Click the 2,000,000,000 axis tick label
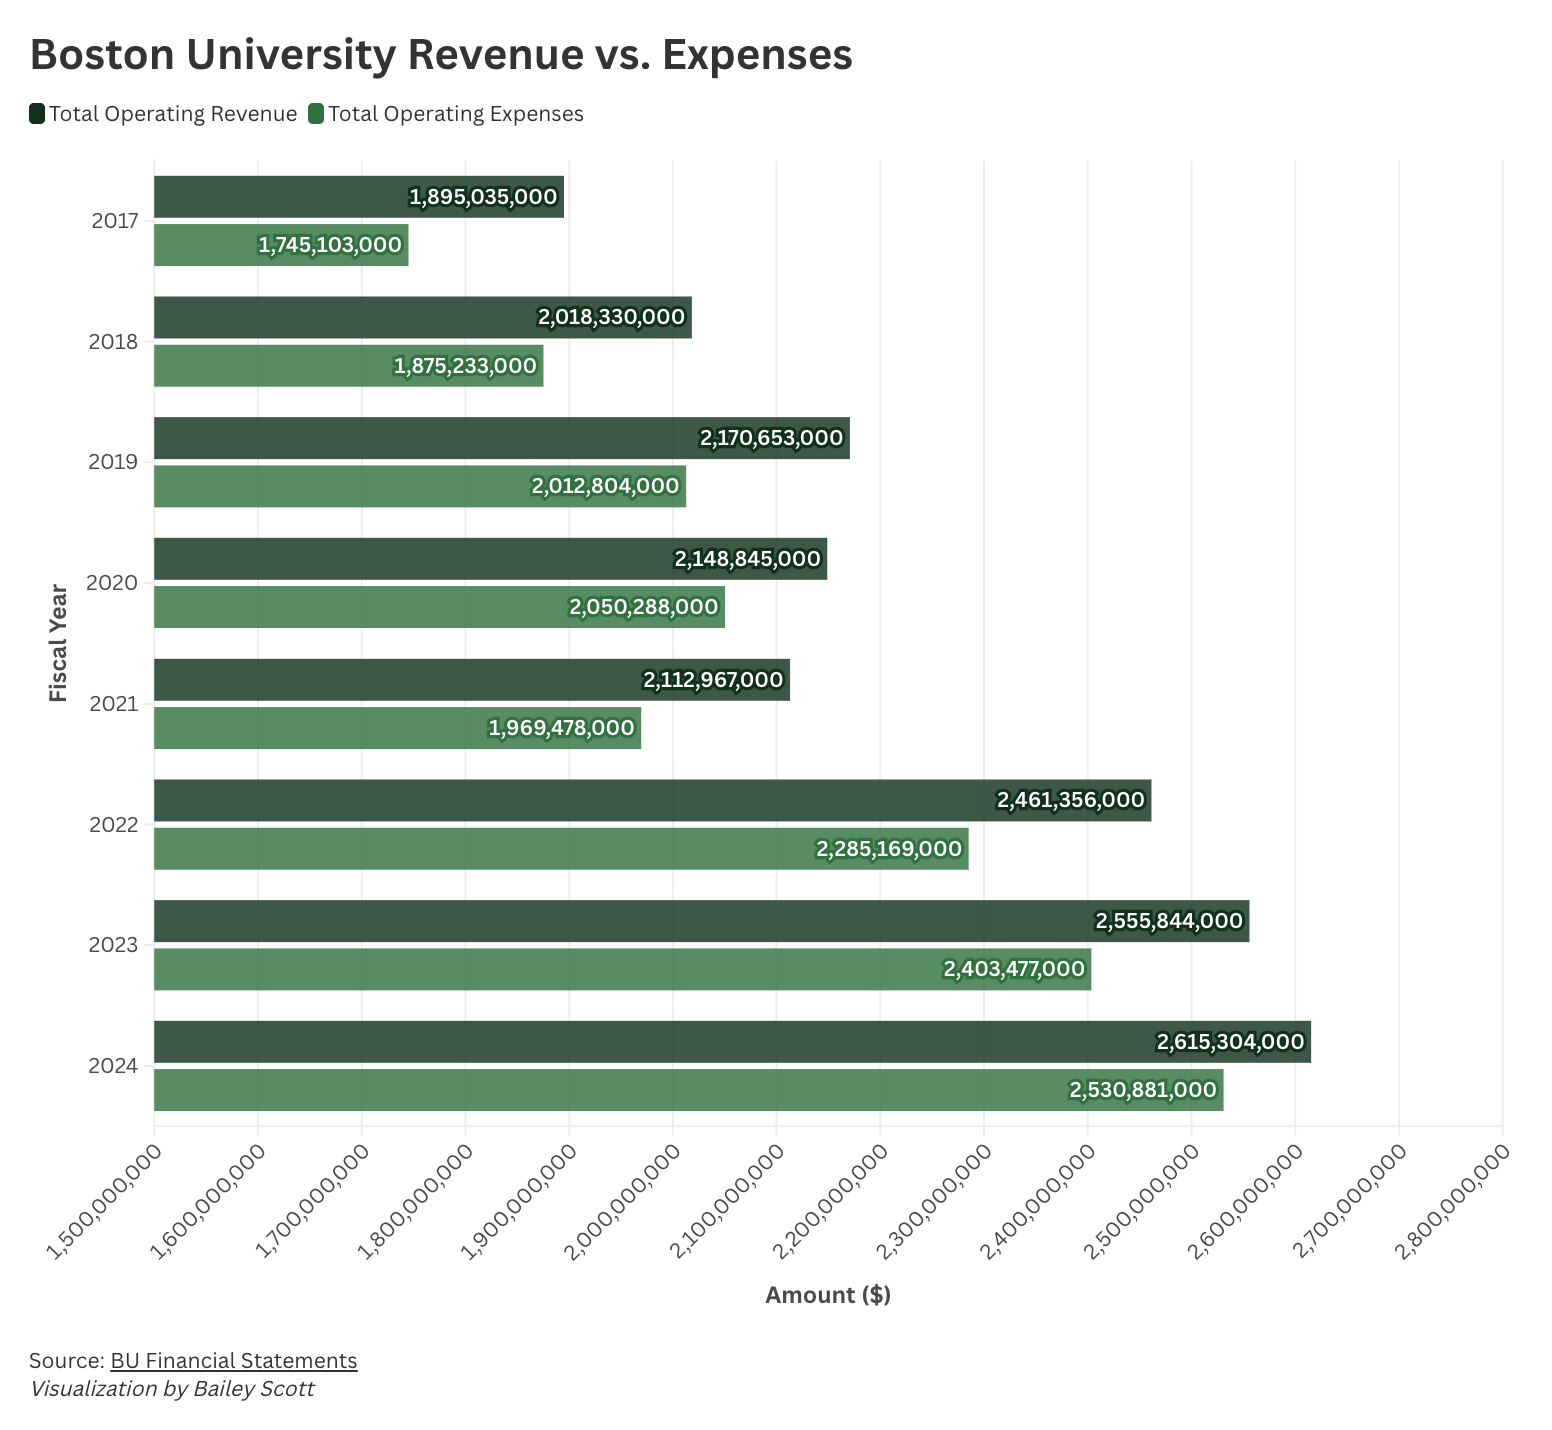 pyautogui.click(x=624, y=1200)
